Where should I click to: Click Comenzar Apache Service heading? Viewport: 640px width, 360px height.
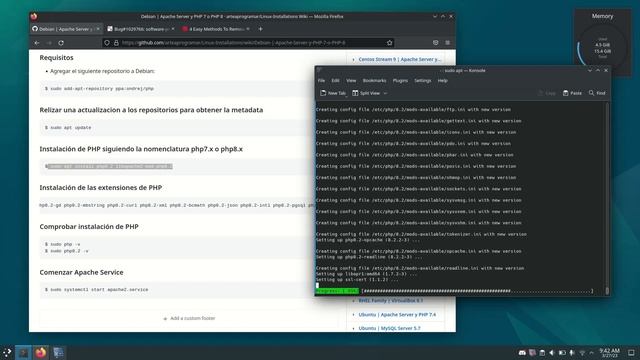(81, 273)
